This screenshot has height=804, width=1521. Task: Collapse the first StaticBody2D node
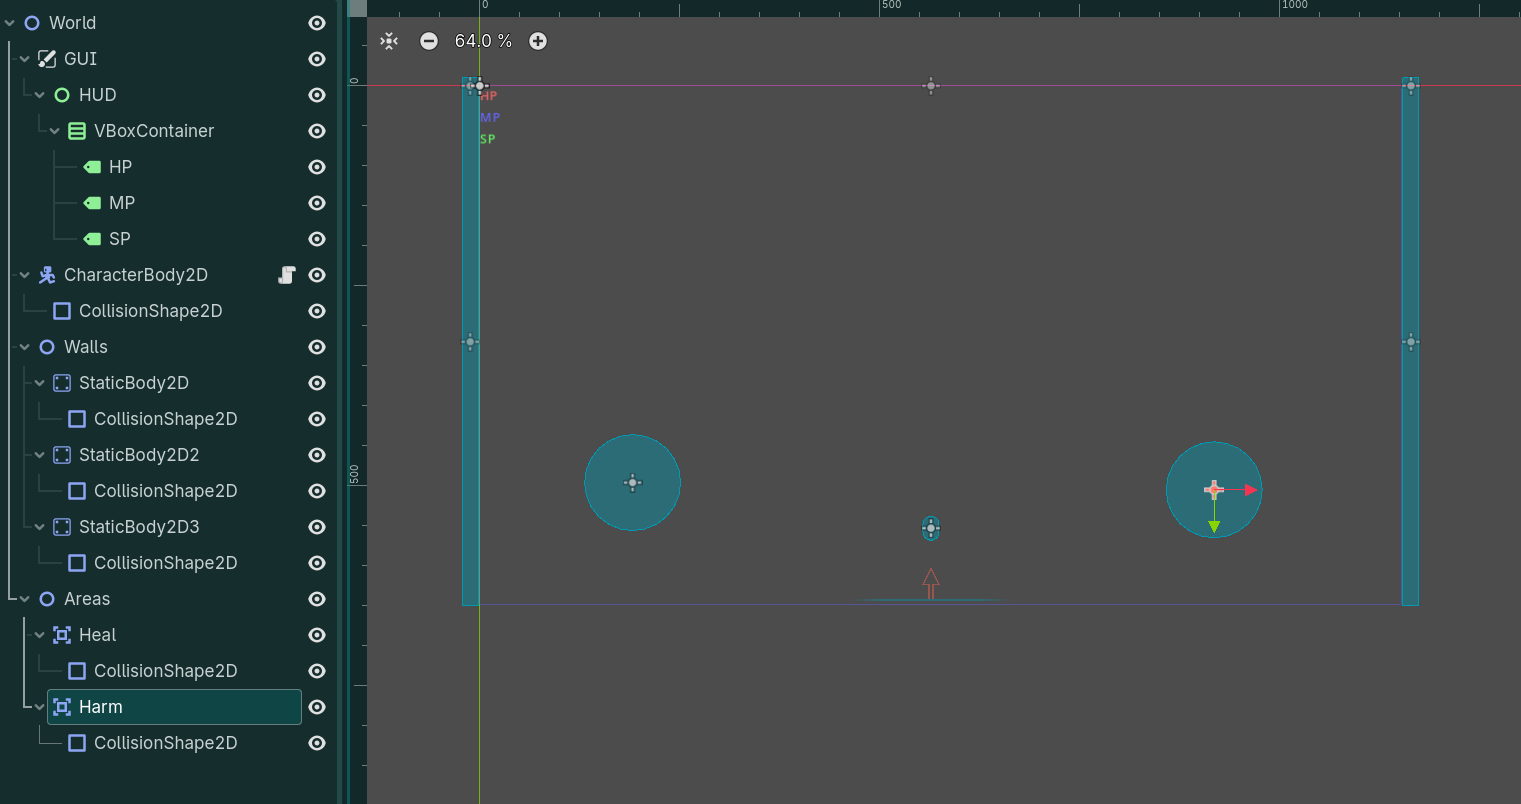point(40,383)
